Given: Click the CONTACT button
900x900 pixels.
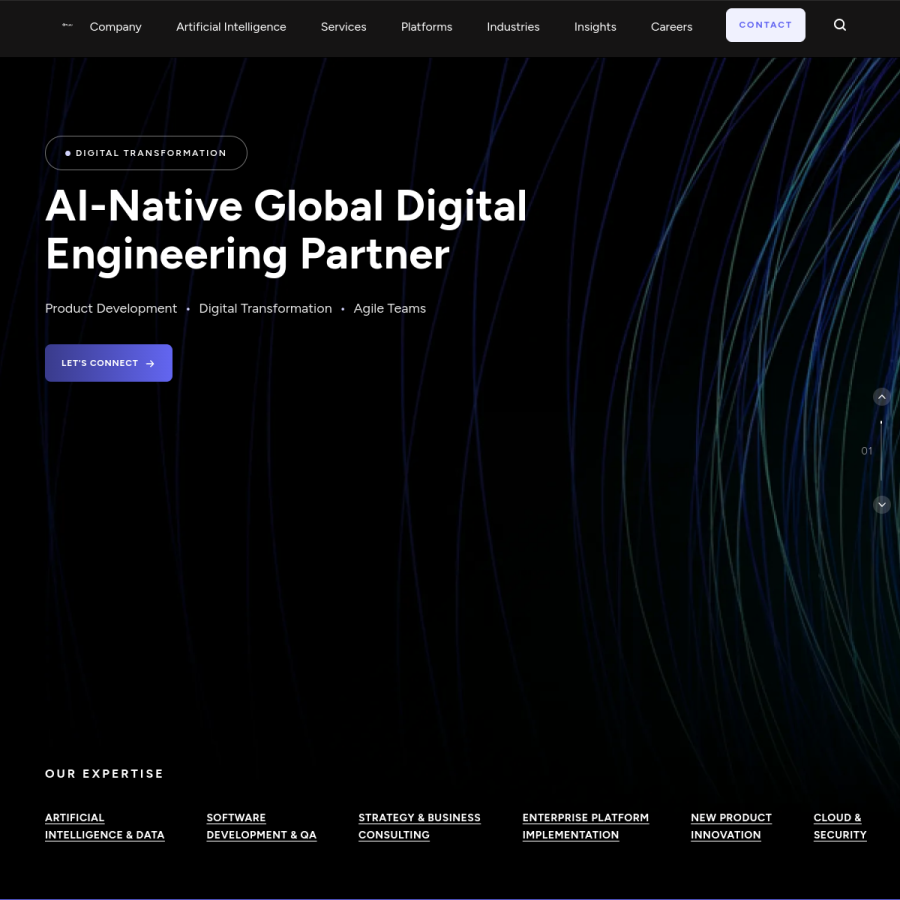Looking at the screenshot, I should tap(765, 25).
